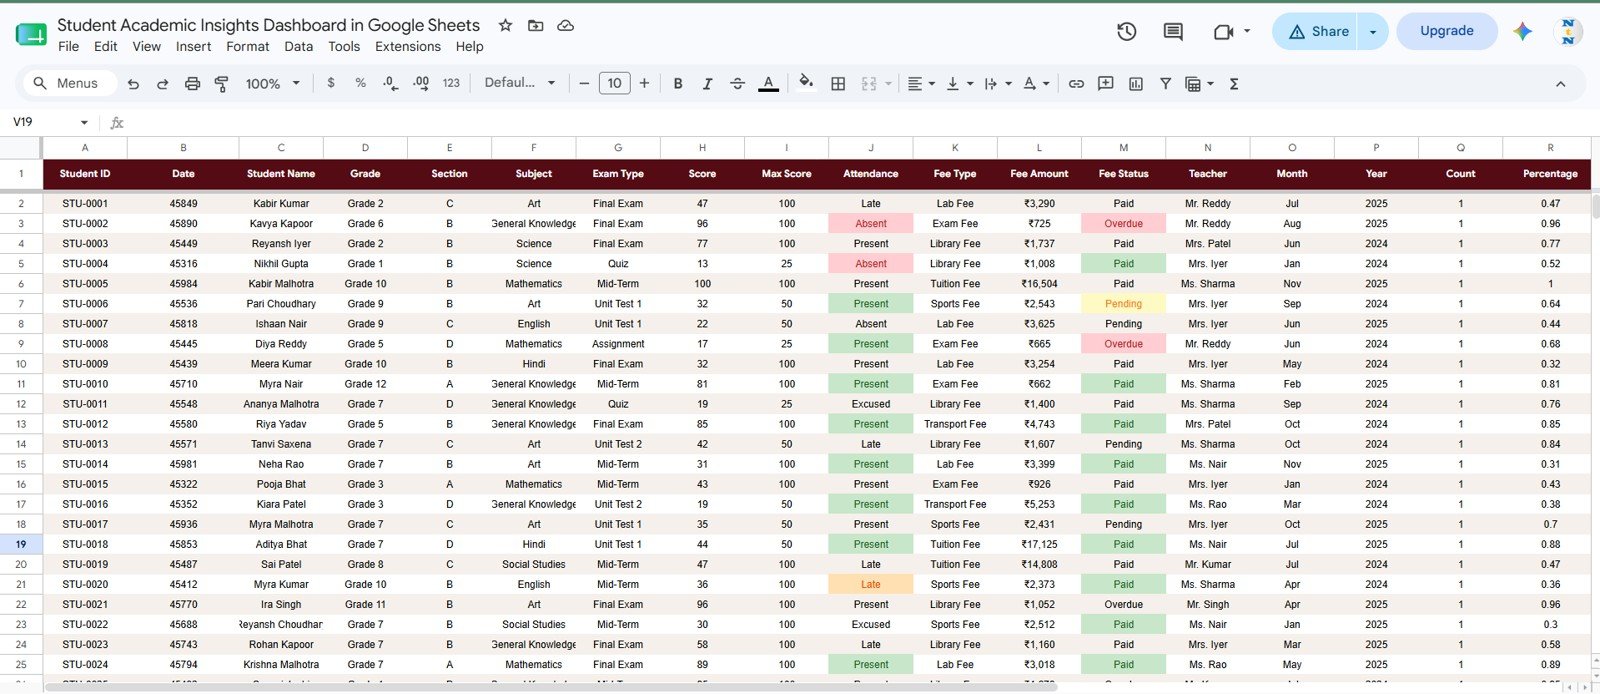Increase decimal places icon
Viewport: 1600px width, 694px height.
(x=421, y=83)
